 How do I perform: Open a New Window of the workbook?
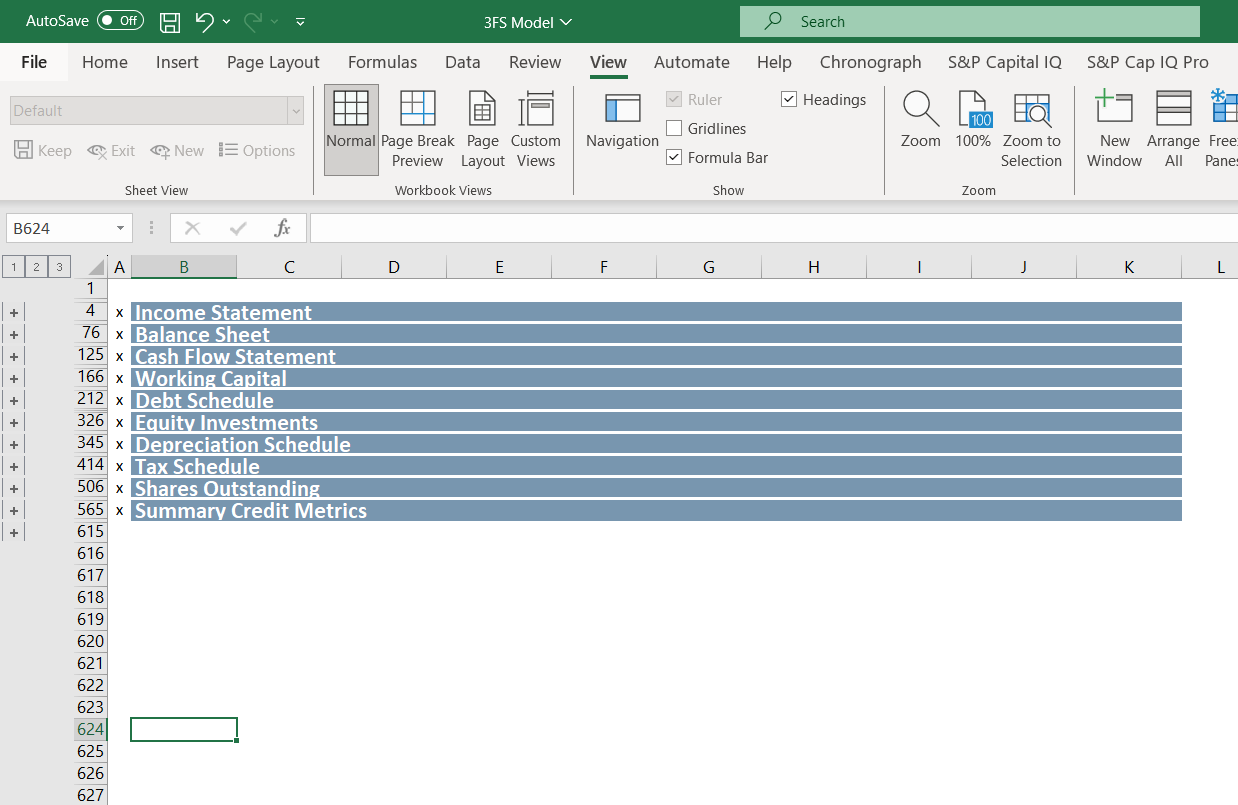point(1113,128)
